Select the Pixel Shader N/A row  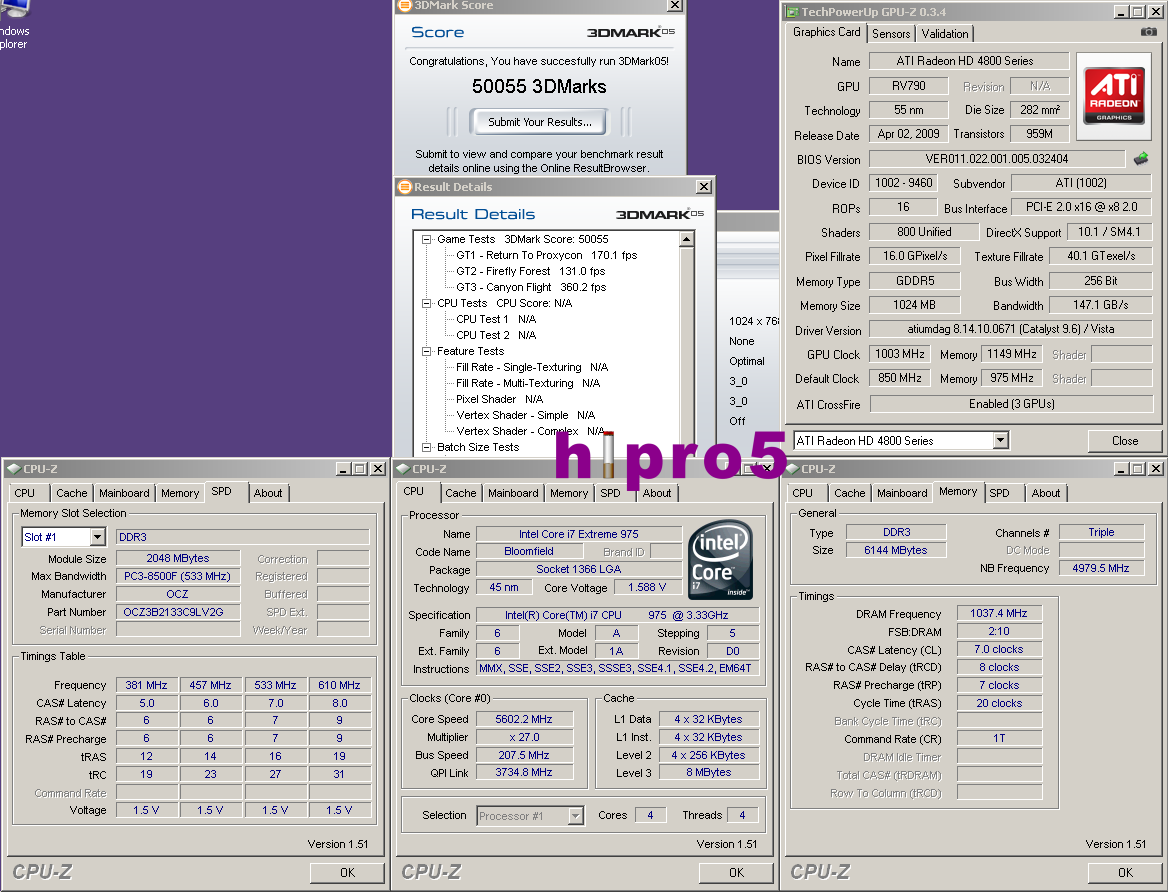[x=499, y=399]
